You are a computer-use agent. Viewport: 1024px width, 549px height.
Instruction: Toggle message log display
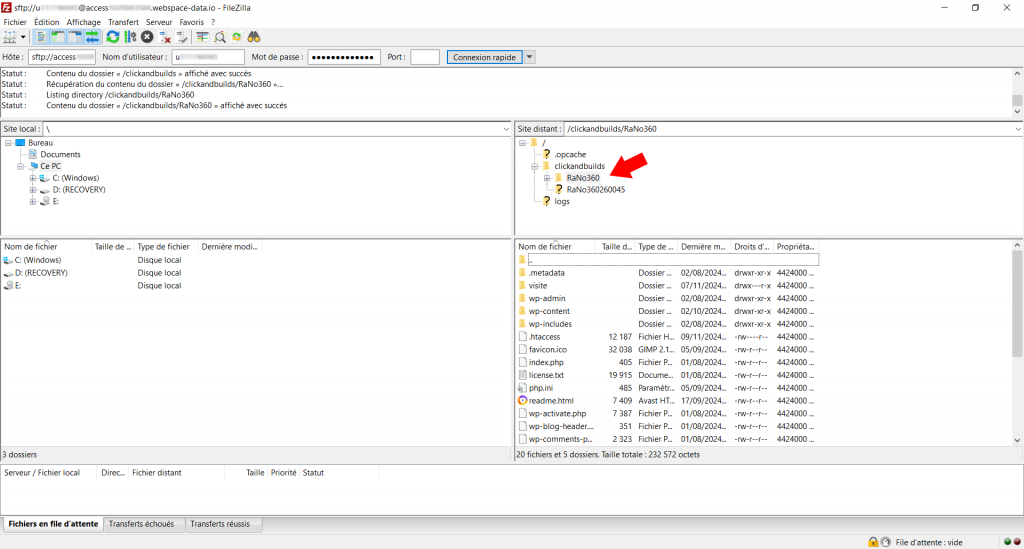pos(41,37)
